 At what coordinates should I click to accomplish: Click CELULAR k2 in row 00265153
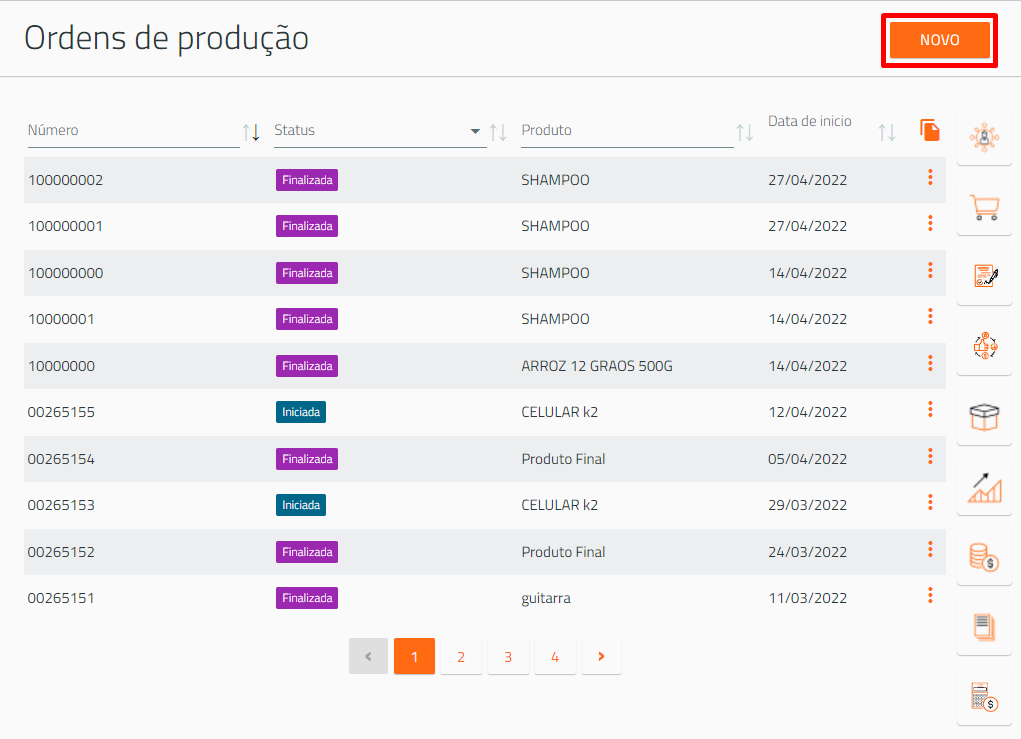click(x=559, y=505)
